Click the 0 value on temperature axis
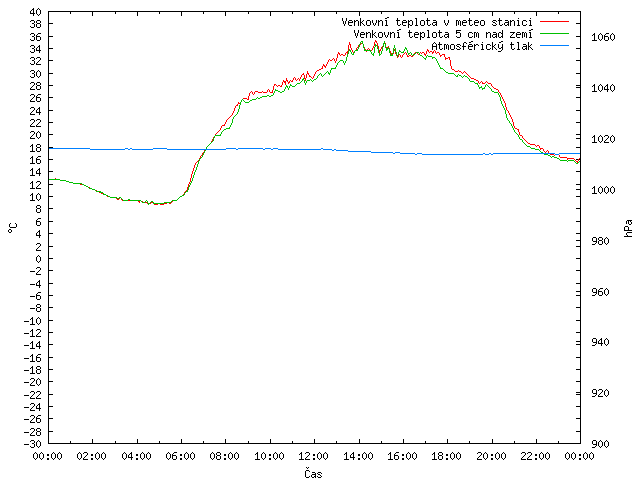The height and width of the screenshot is (480, 640). (x=38, y=259)
